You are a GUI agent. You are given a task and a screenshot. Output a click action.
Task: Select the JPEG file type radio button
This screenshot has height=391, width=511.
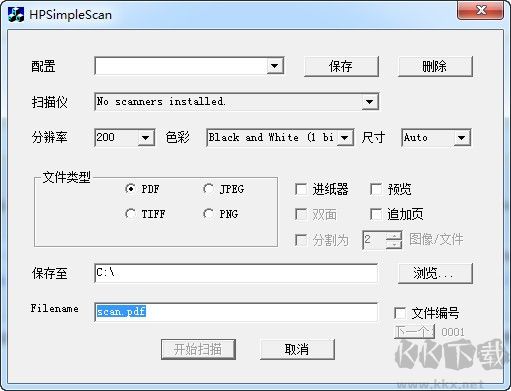(x=208, y=189)
